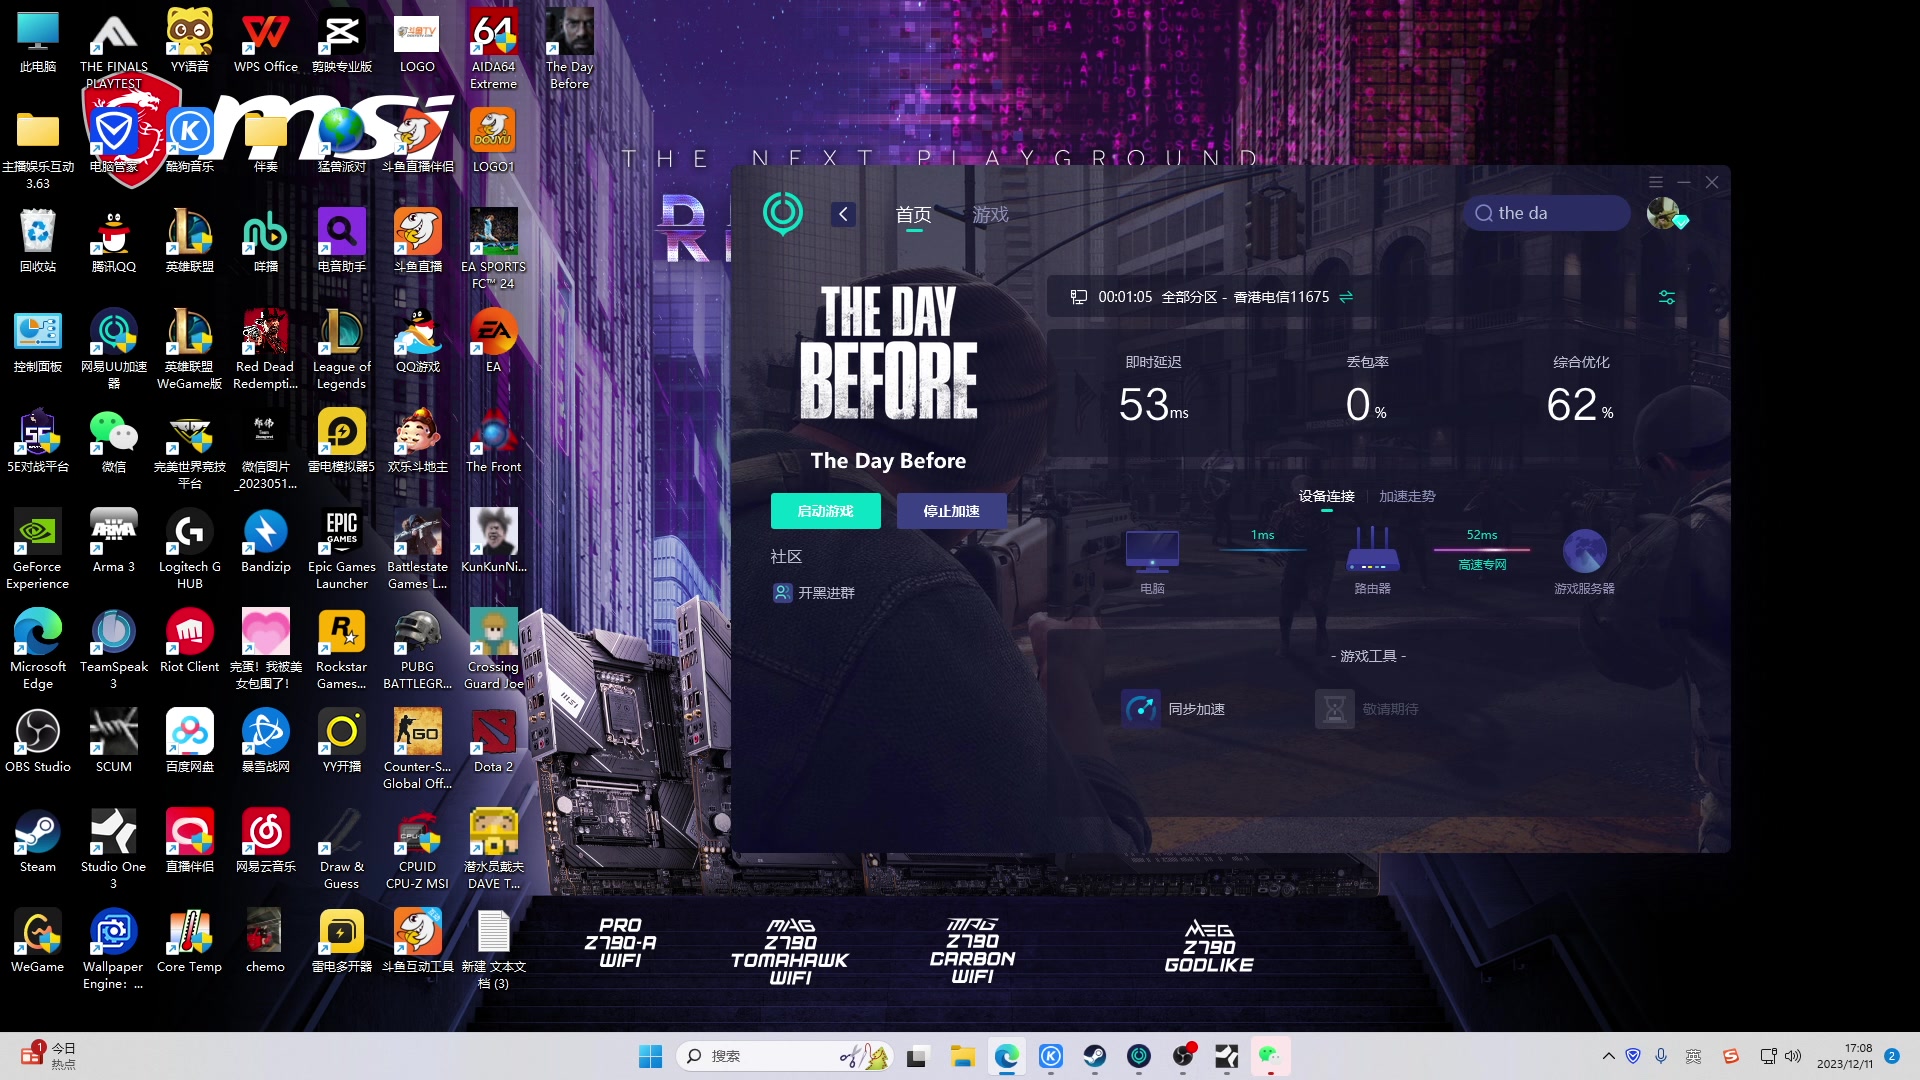
Task: Switch server node via swap arrows icon
Action: [1346, 297]
